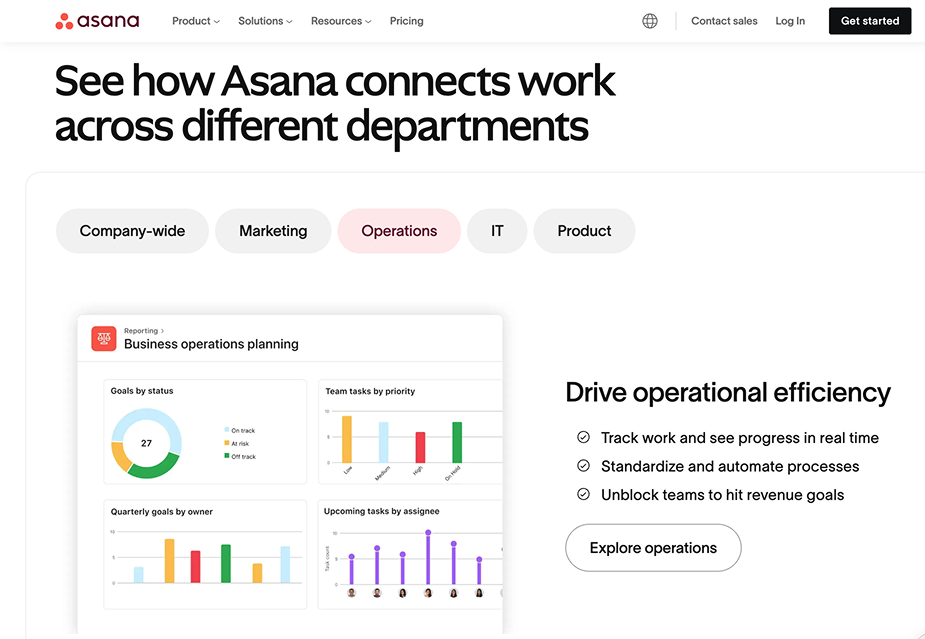Screen dimensions: 925x639
Task: Click the Log In link
Action: (790, 21)
